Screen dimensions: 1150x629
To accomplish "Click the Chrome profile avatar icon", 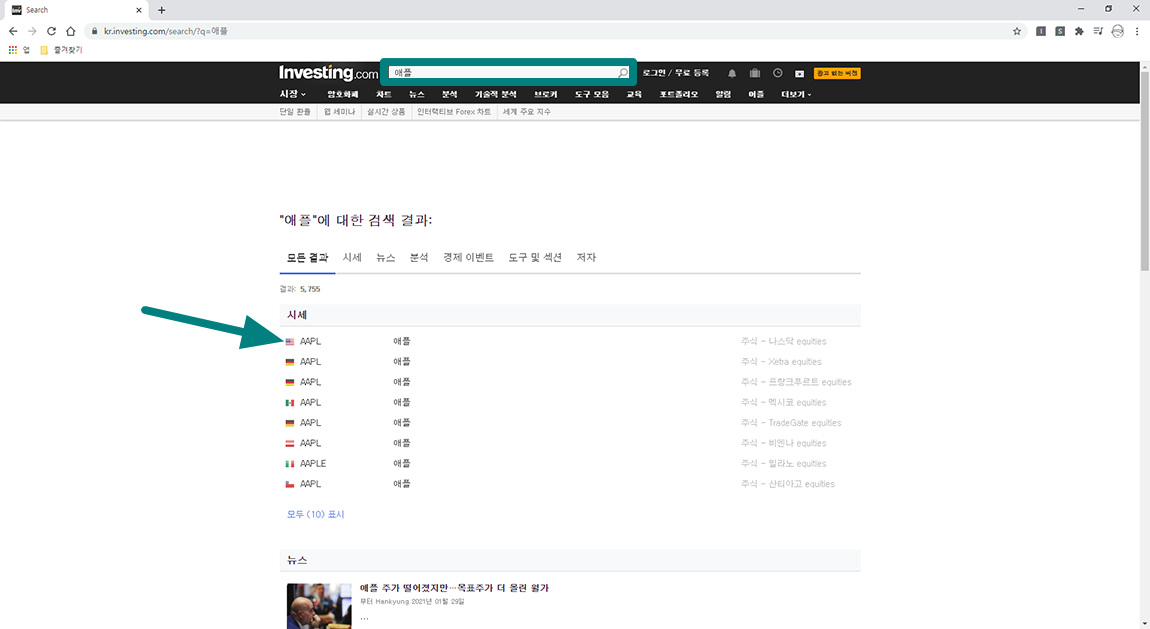I will pyautogui.click(x=1118, y=32).
